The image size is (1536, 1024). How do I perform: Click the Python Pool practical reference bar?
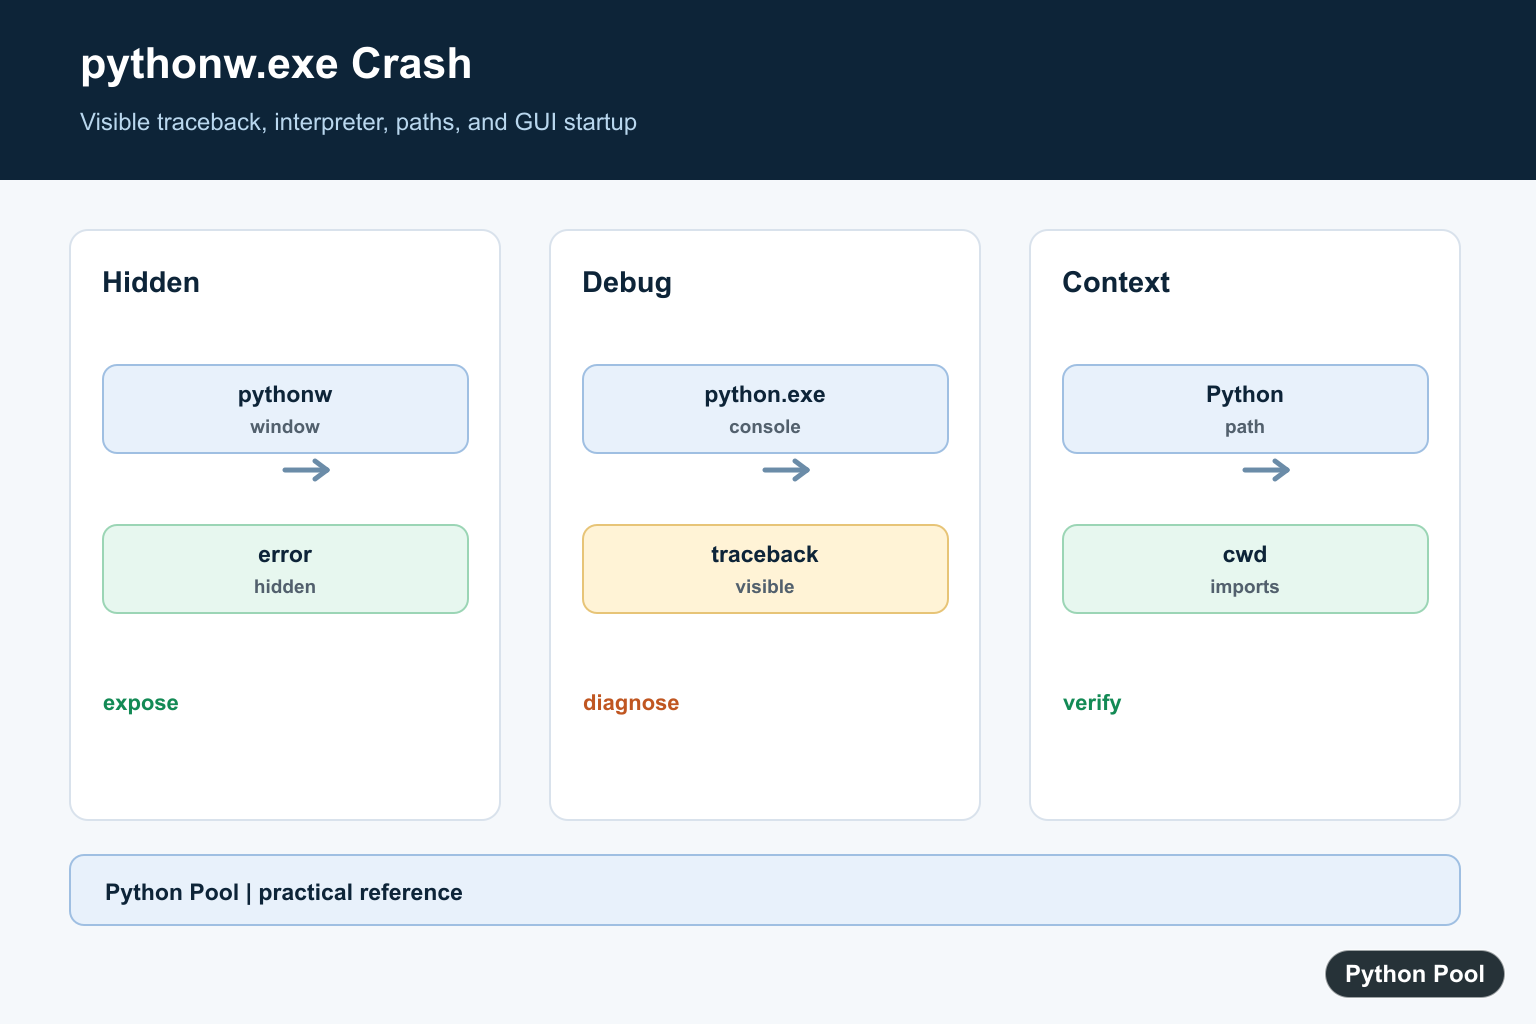click(765, 890)
